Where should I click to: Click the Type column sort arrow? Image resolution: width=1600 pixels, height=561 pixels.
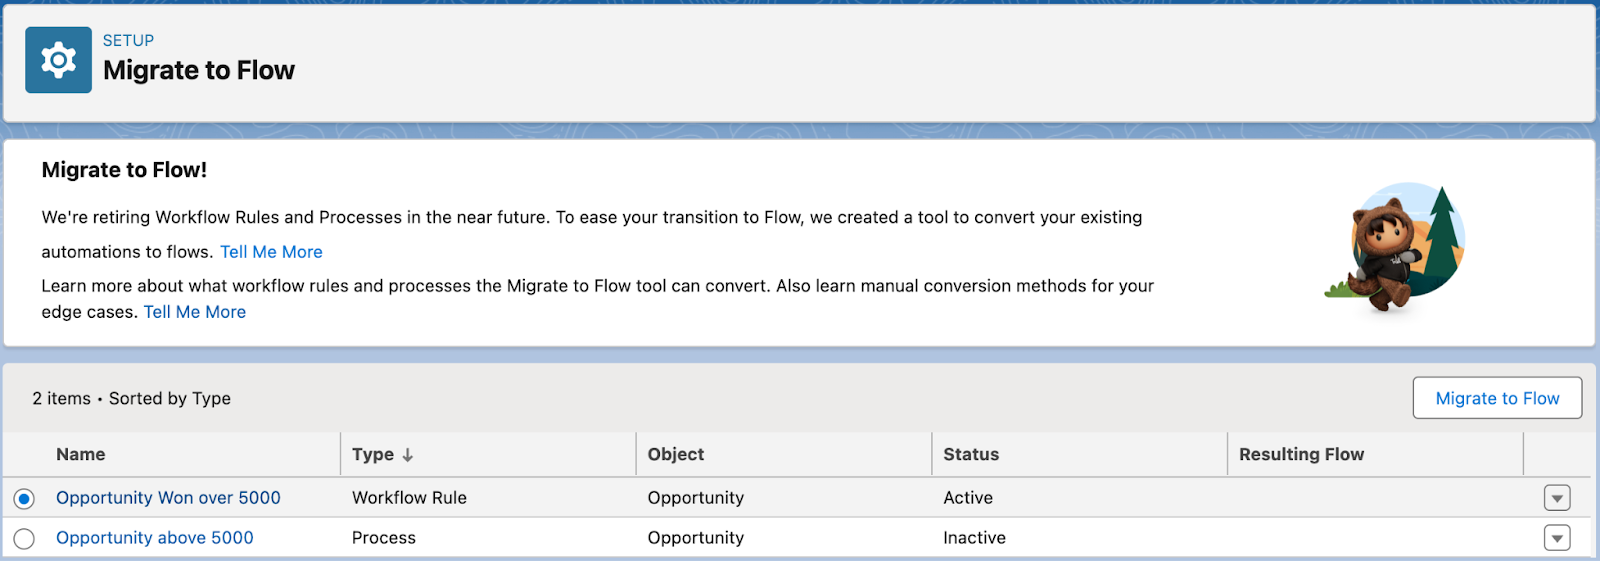[x=408, y=455]
